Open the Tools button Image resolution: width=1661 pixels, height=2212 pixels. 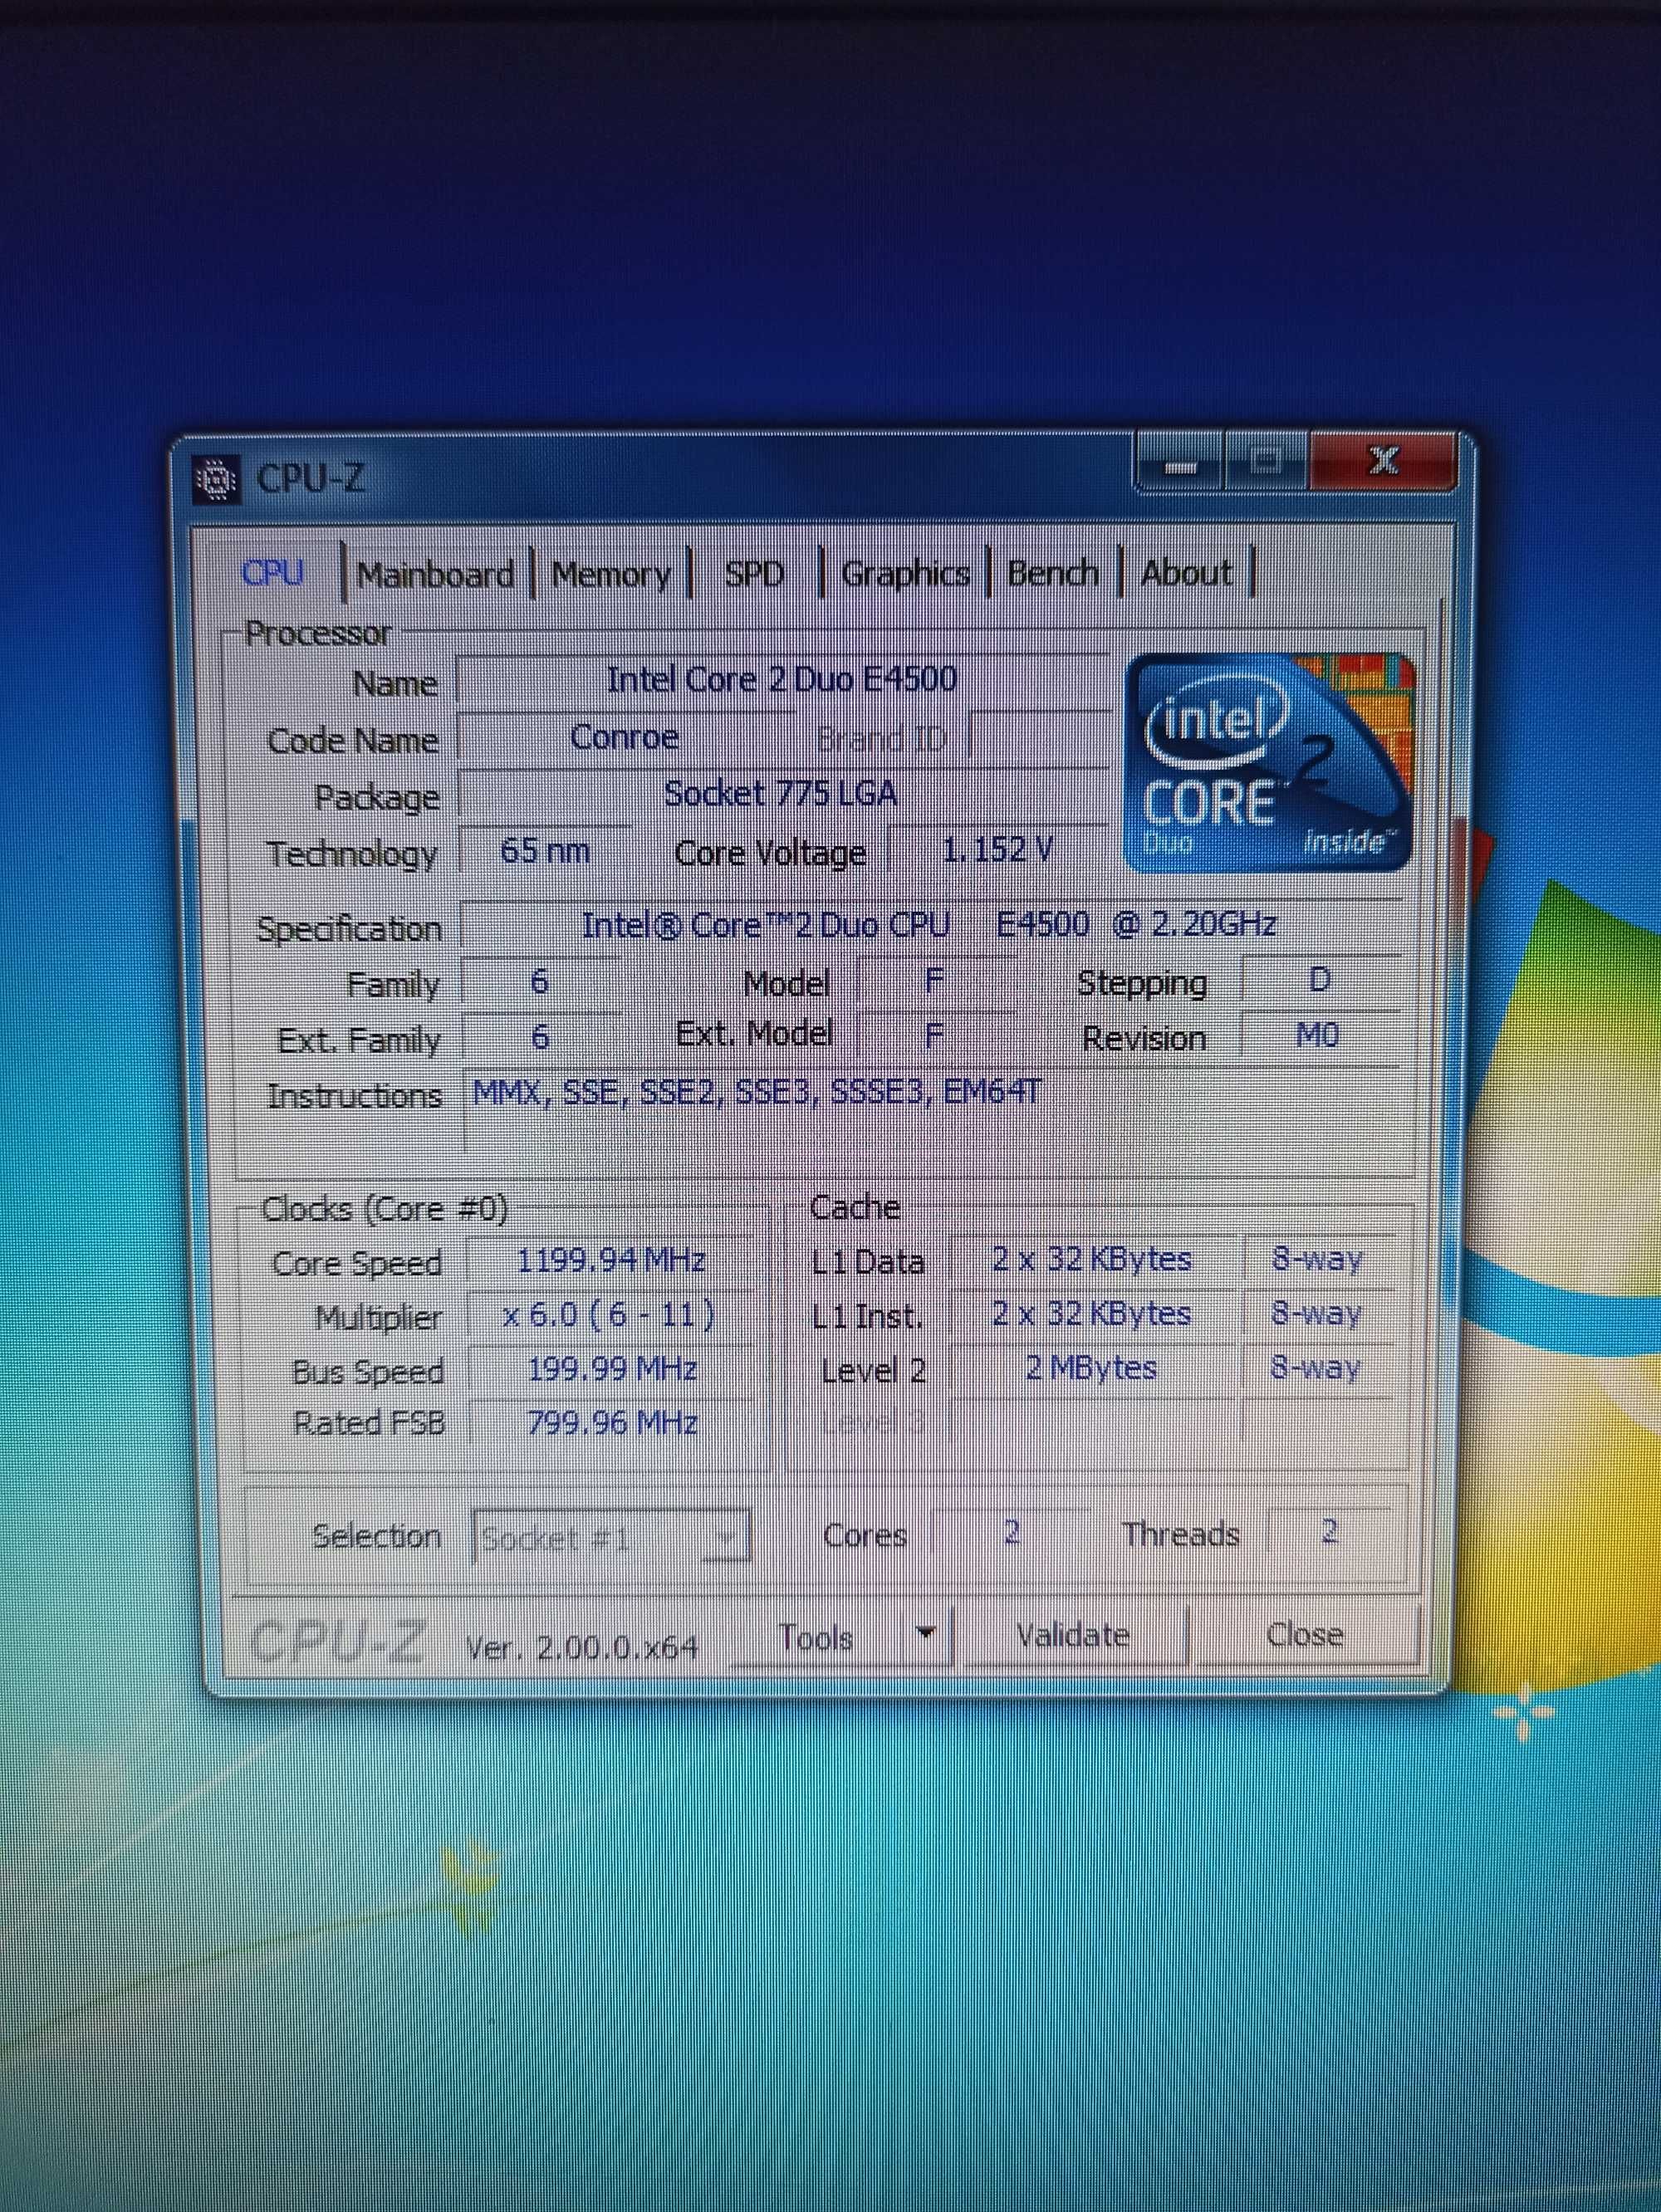[816, 1637]
